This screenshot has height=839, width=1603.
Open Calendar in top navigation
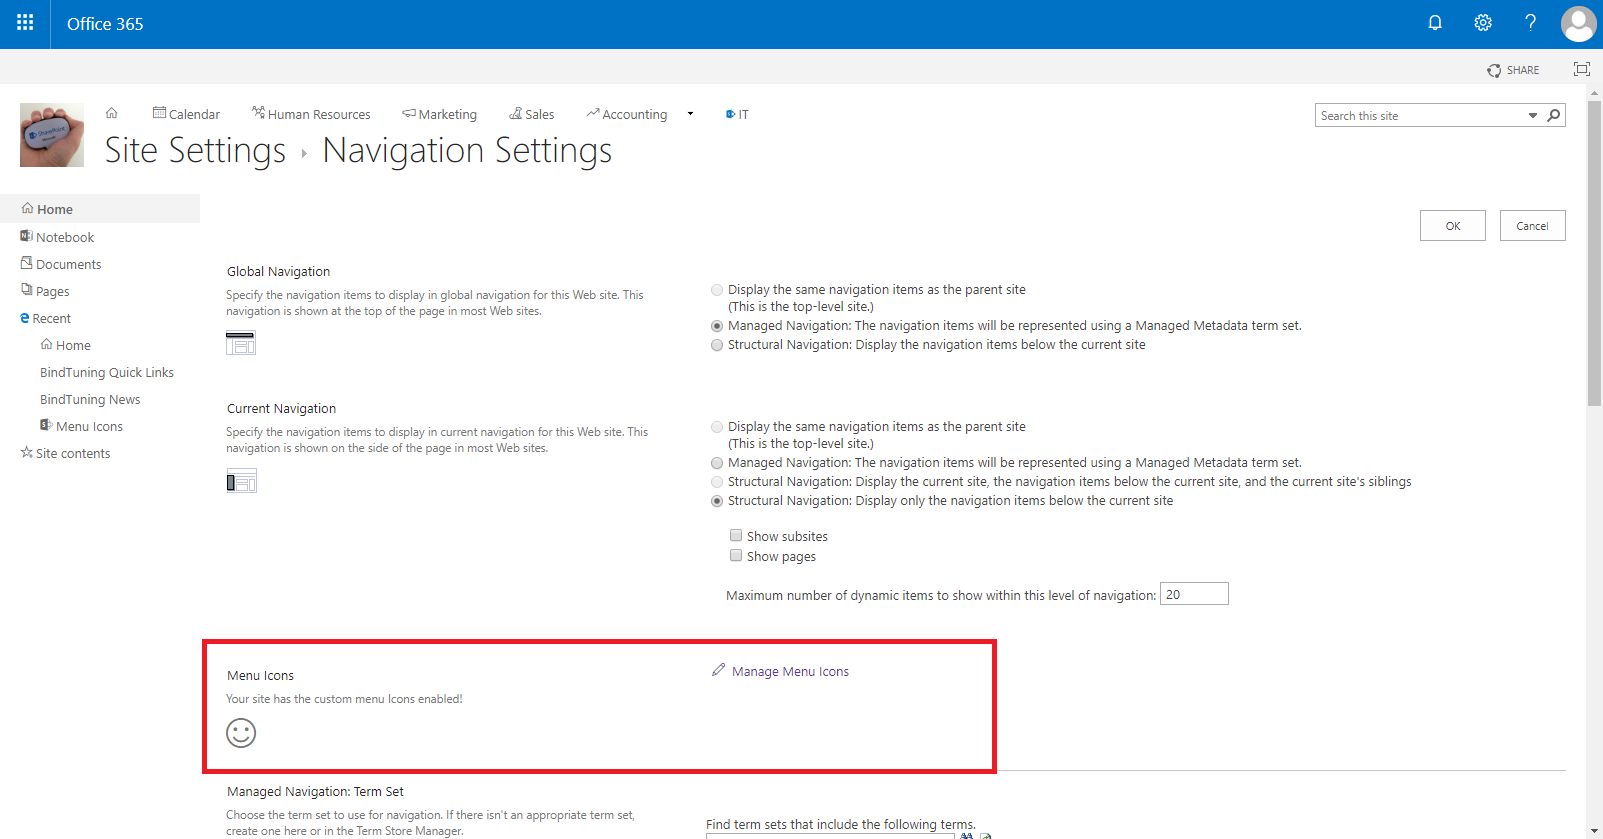click(186, 114)
